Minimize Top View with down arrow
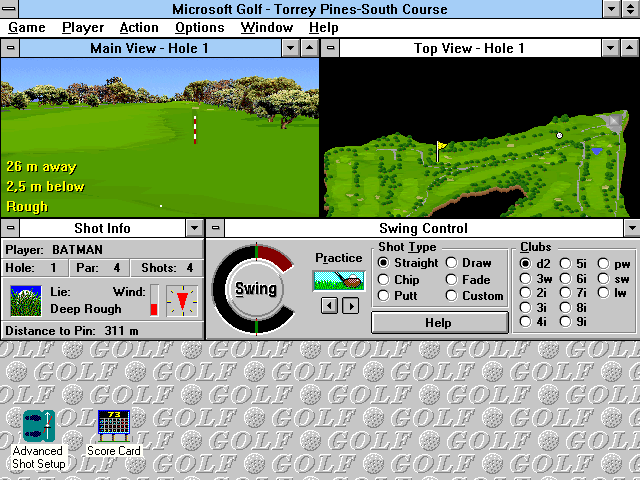 click(611, 48)
